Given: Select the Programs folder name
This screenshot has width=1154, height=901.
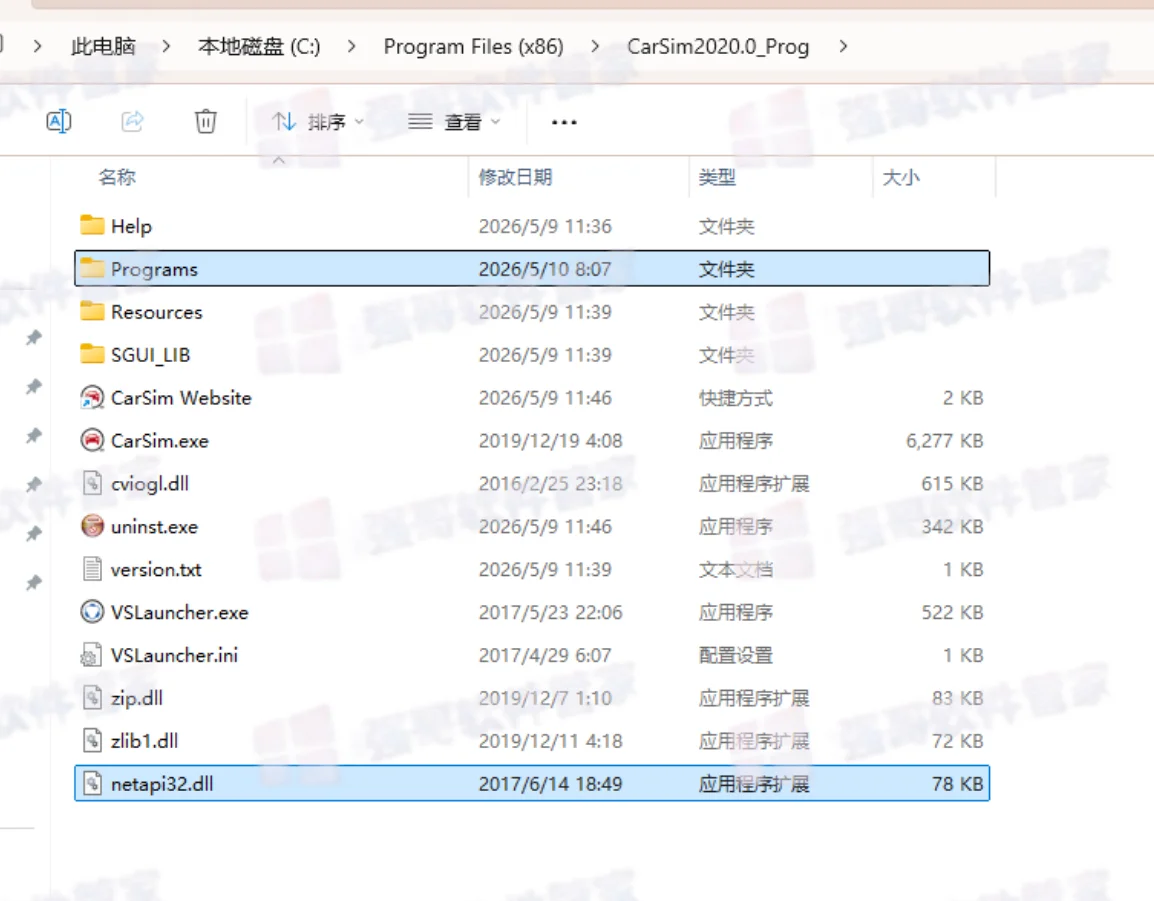Looking at the screenshot, I should [154, 269].
